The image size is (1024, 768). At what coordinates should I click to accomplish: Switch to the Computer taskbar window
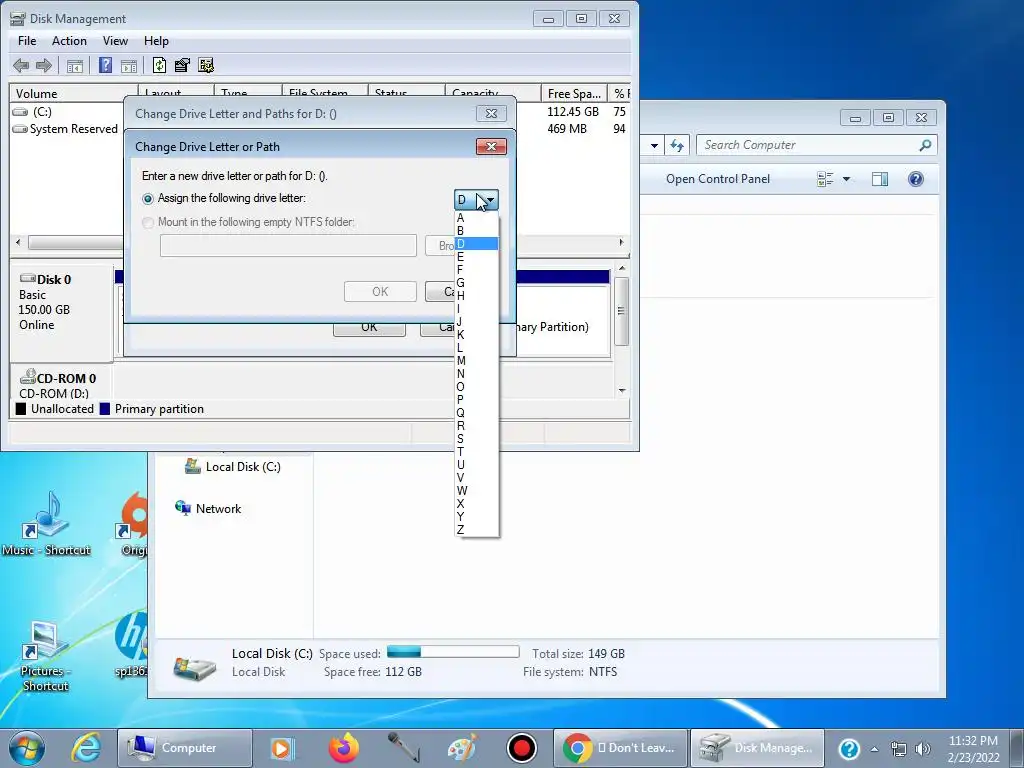click(x=185, y=748)
